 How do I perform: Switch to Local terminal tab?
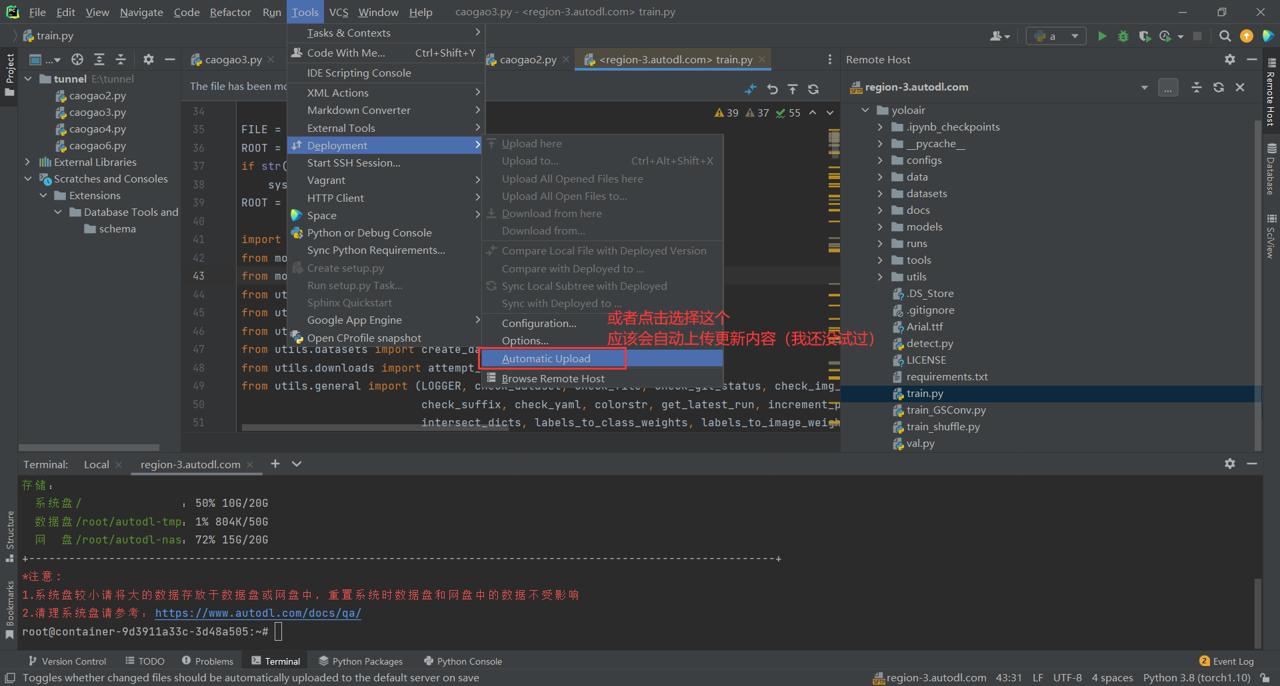[x=96, y=464]
